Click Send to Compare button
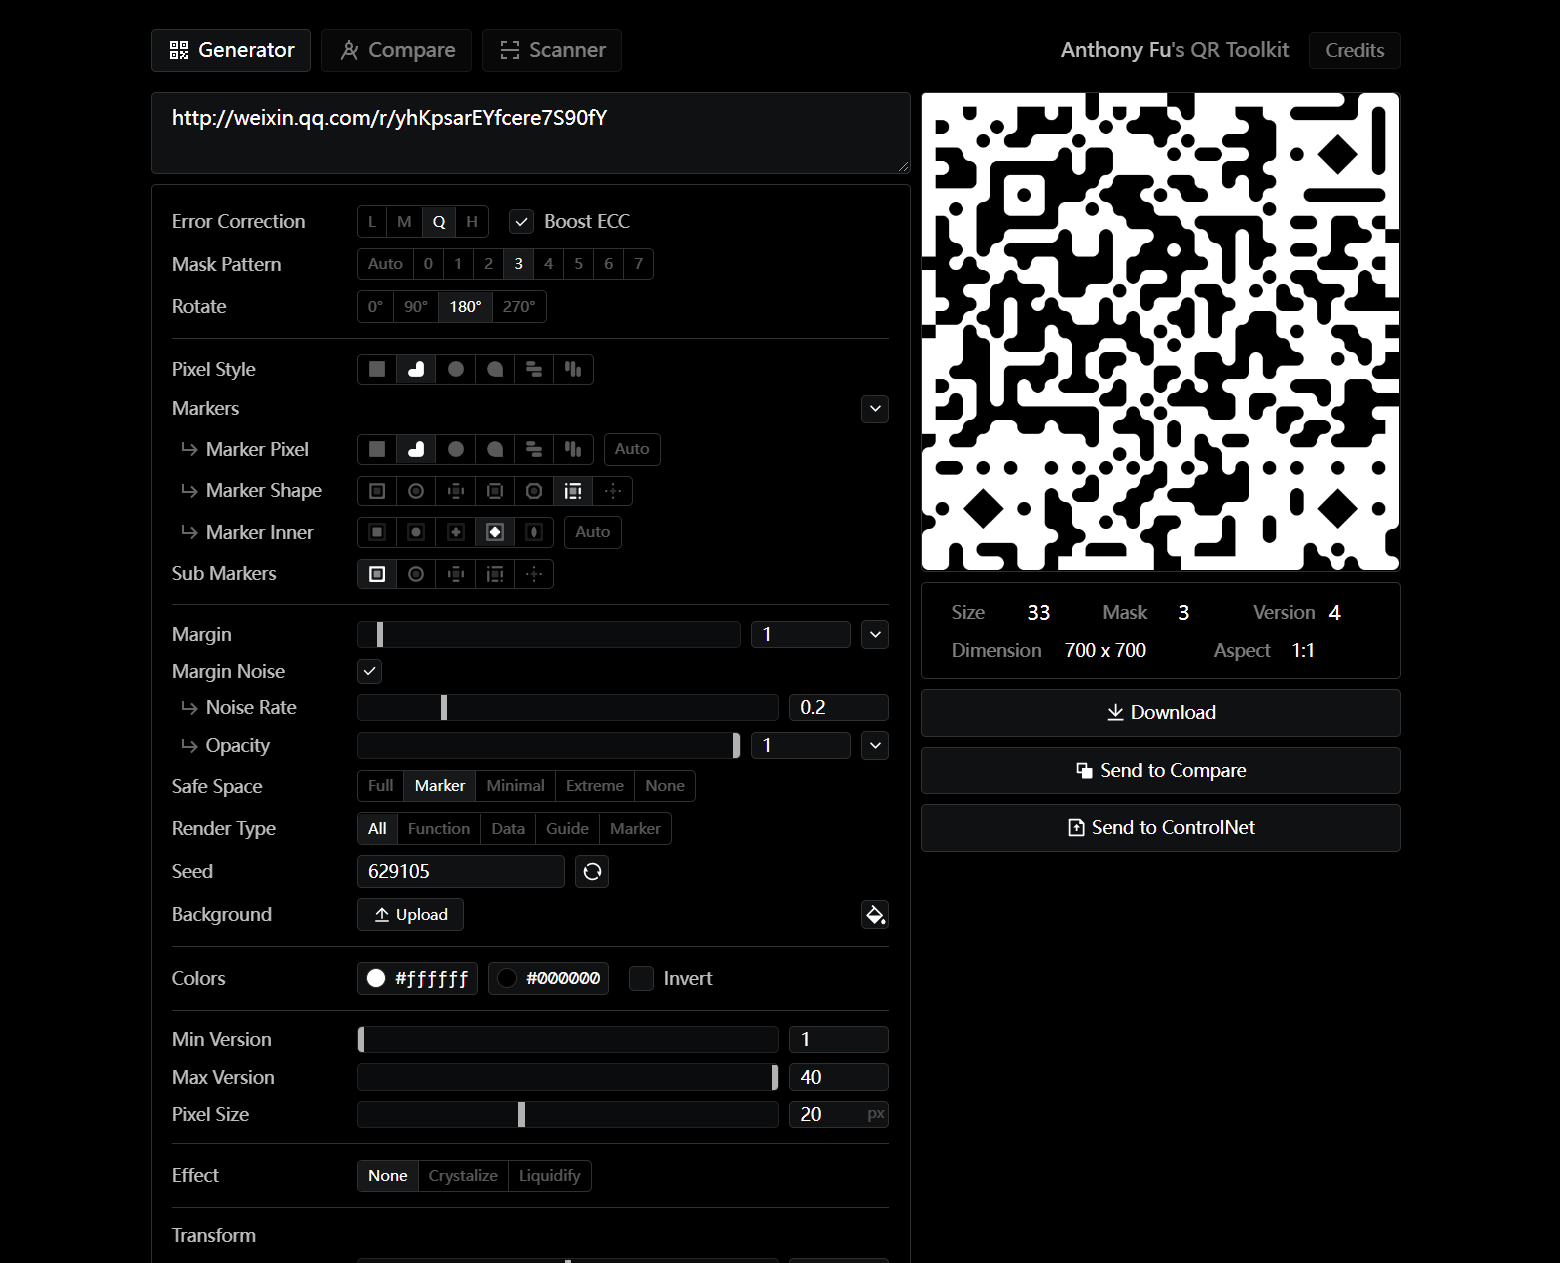Image resolution: width=1560 pixels, height=1263 pixels. 1160,771
